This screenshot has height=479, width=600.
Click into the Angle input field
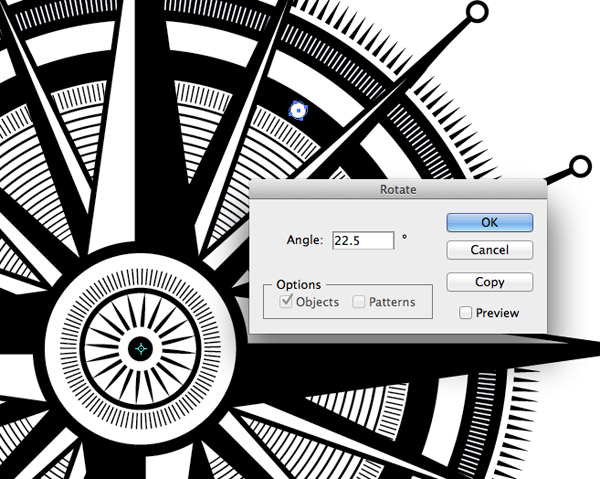(363, 241)
